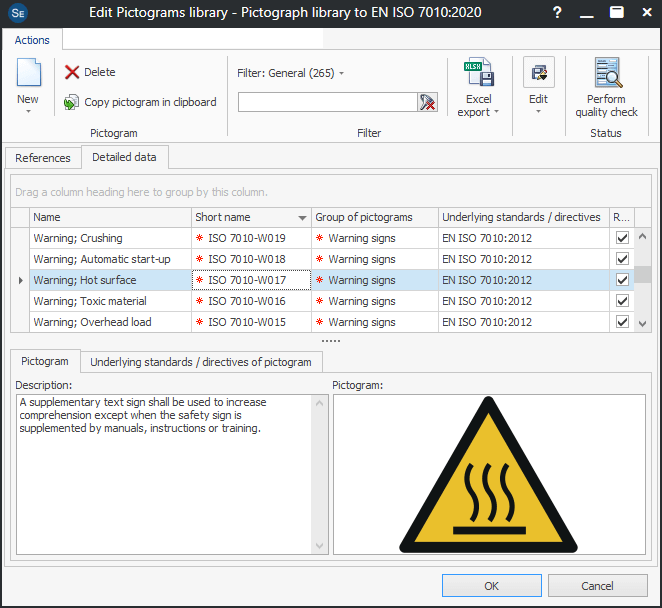Click the red Delete X icon
The image size is (662, 608).
pyautogui.click(x=72, y=72)
